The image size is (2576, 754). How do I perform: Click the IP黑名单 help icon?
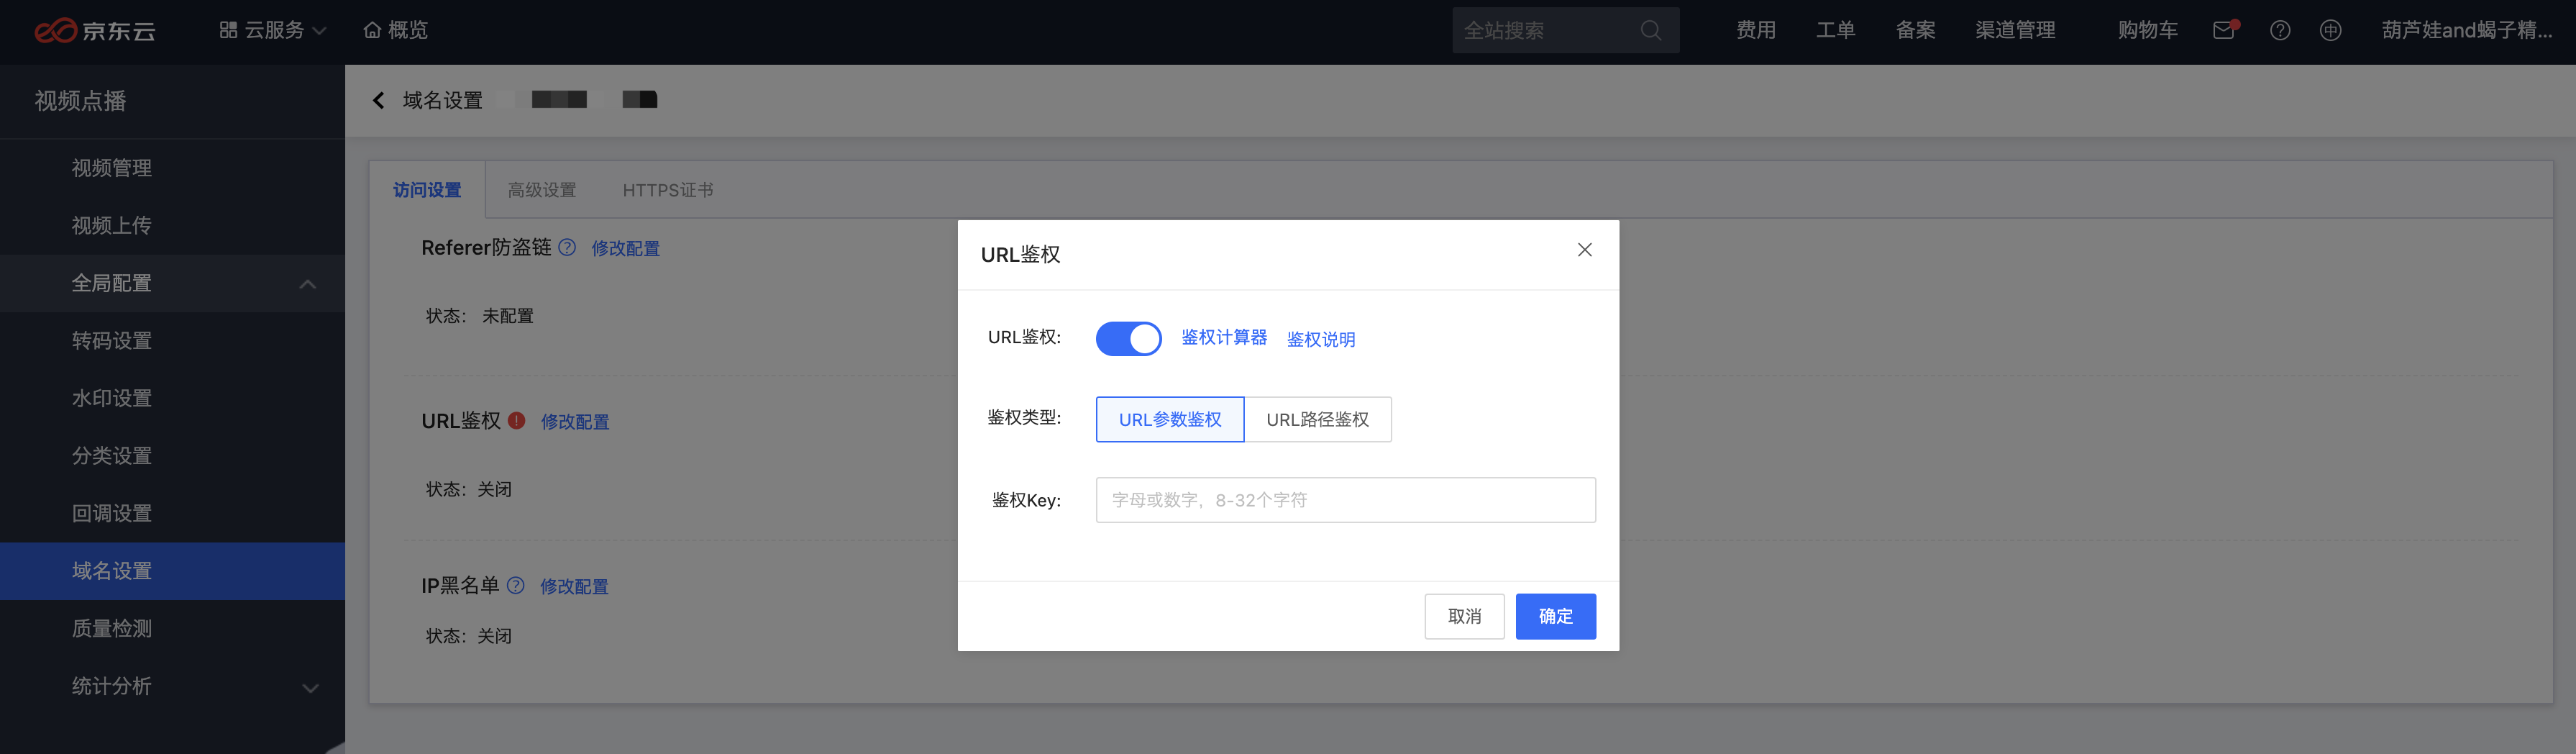(515, 585)
